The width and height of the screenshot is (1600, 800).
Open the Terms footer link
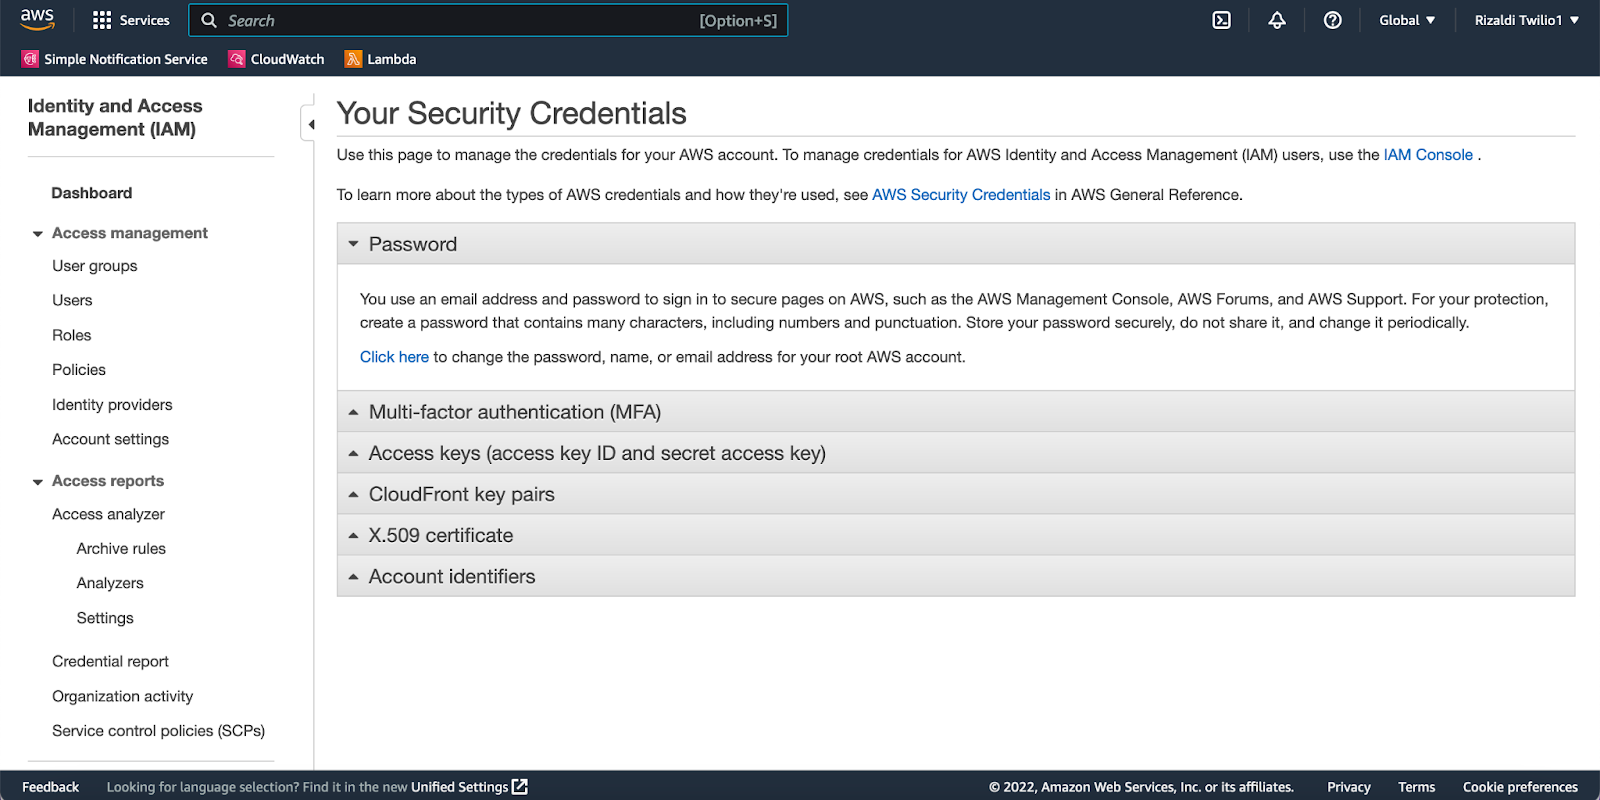coord(1416,787)
